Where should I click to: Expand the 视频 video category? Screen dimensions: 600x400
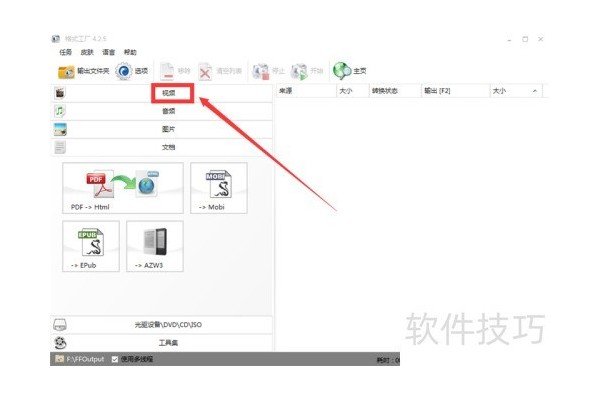click(161, 93)
